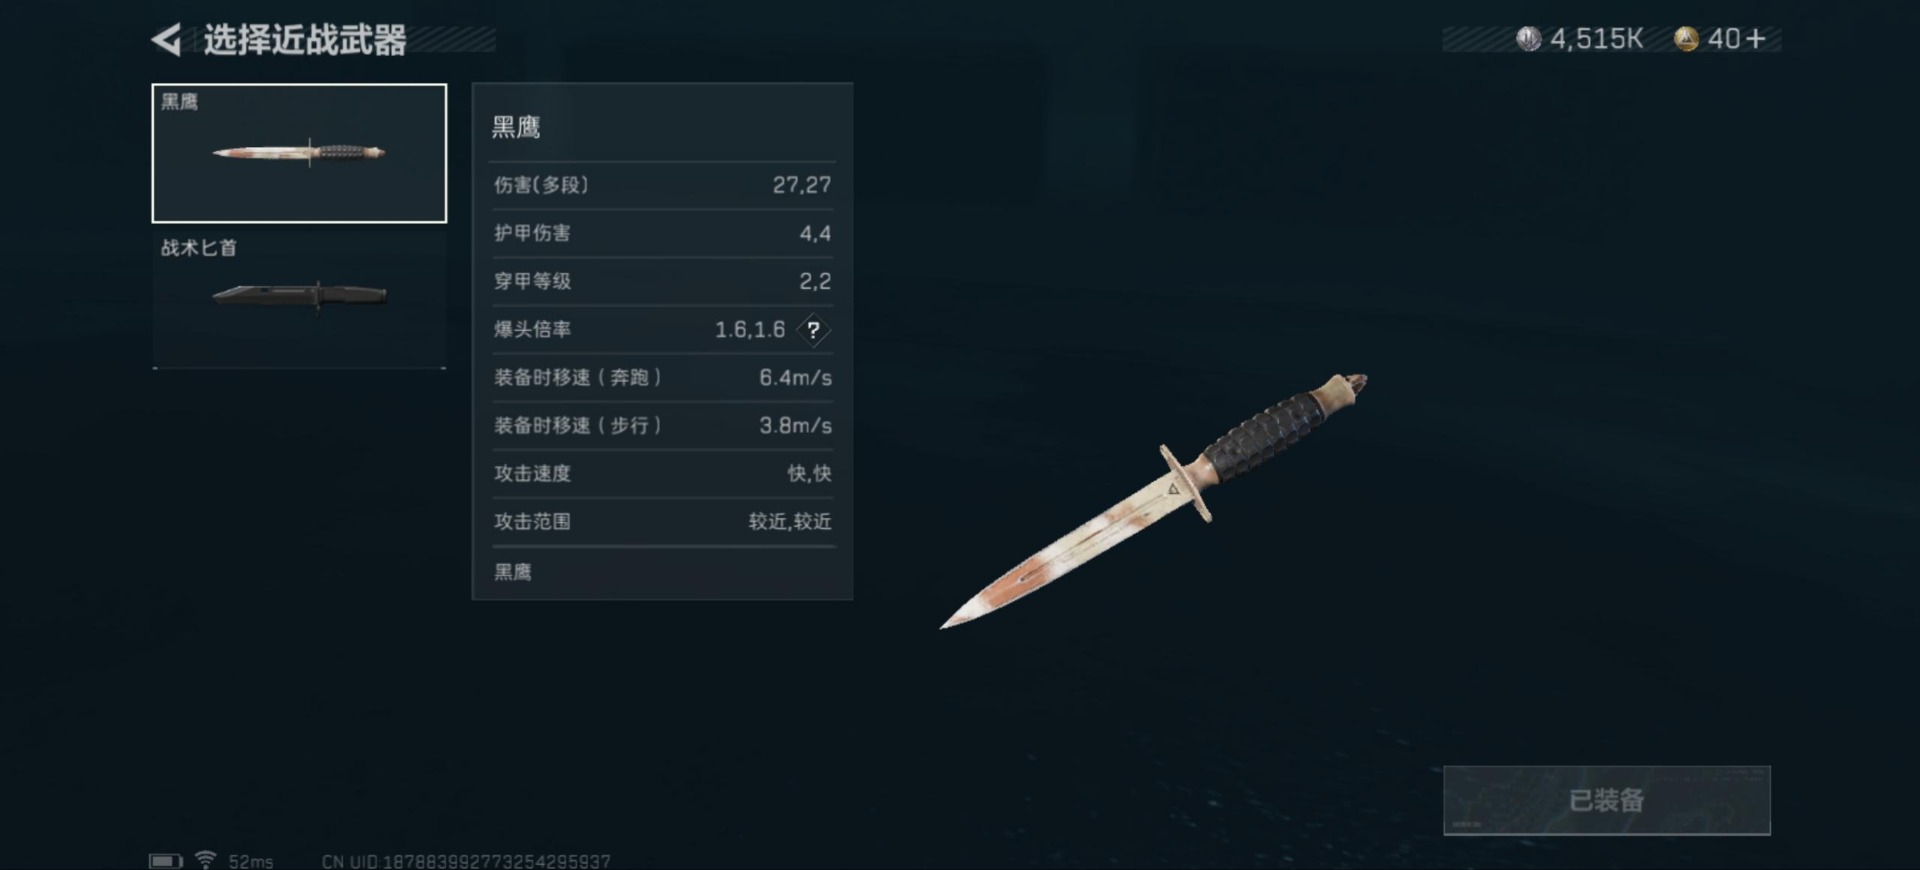
Task: Tap the plus icon to add gold
Action: [1756, 39]
